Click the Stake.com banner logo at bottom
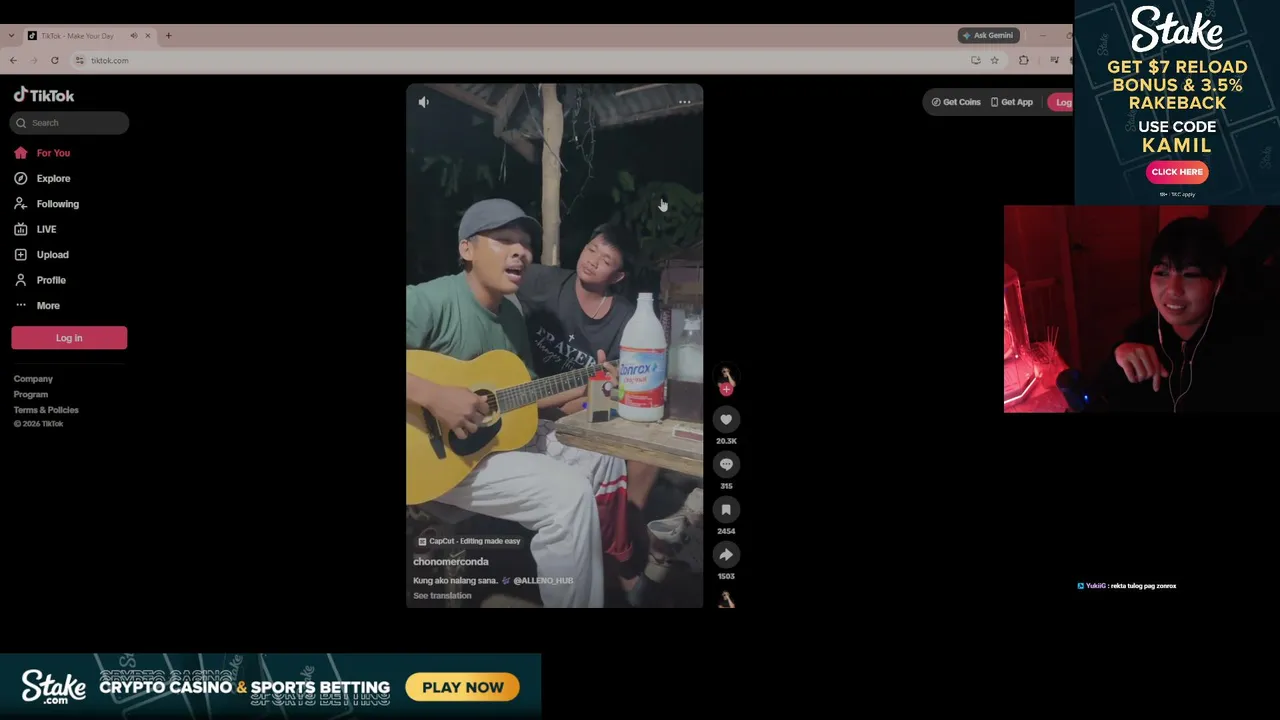This screenshot has height=720, width=1280. coord(54,687)
